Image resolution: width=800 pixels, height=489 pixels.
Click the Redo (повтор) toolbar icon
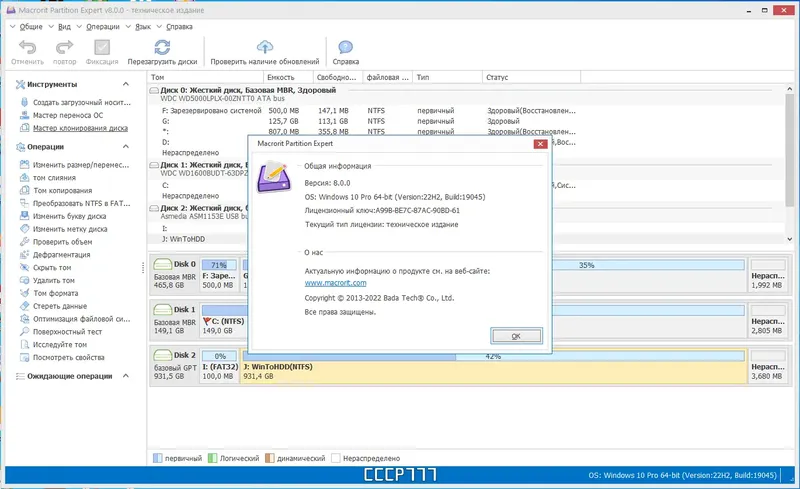coord(64,47)
